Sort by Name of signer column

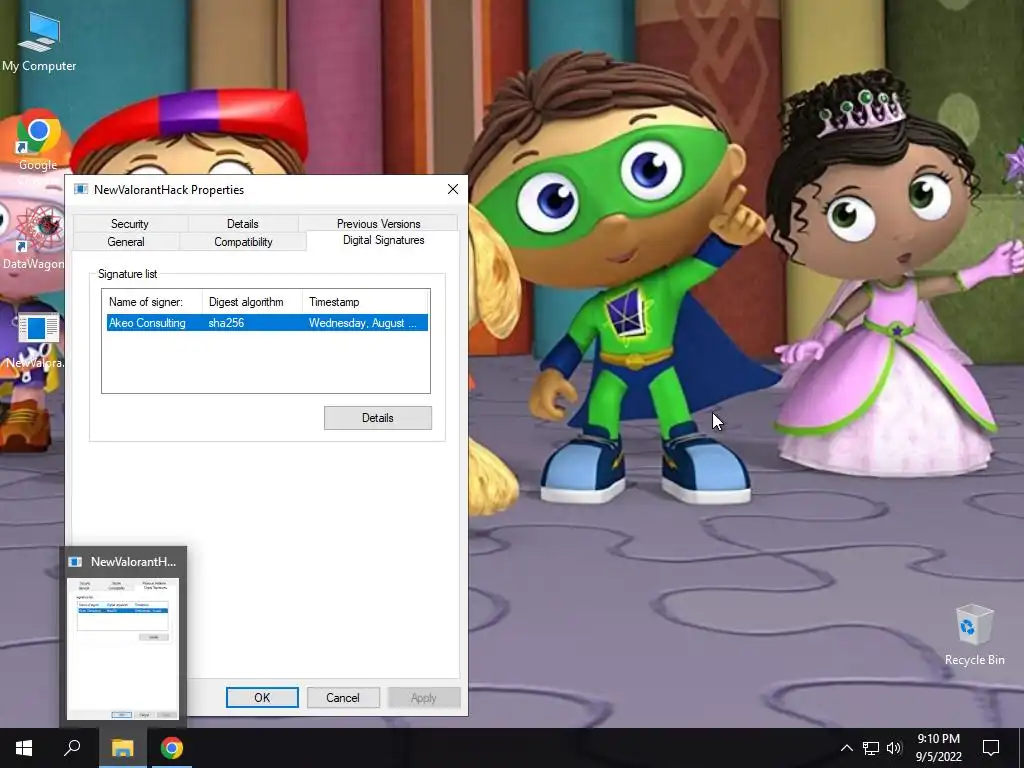(152, 302)
